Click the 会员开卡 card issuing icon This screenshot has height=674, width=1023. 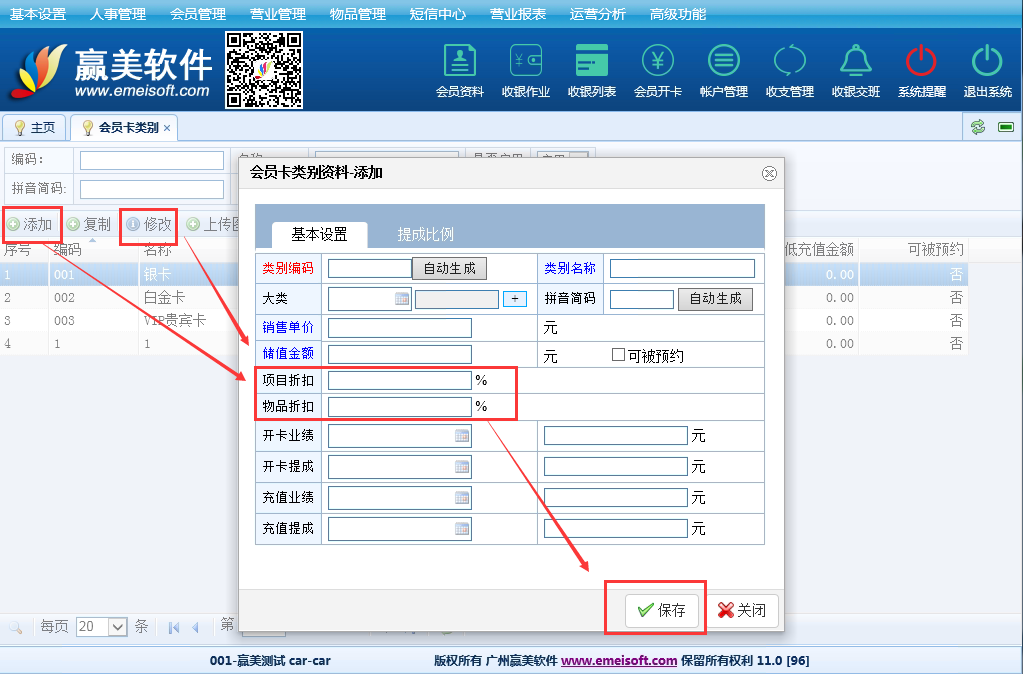click(658, 70)
